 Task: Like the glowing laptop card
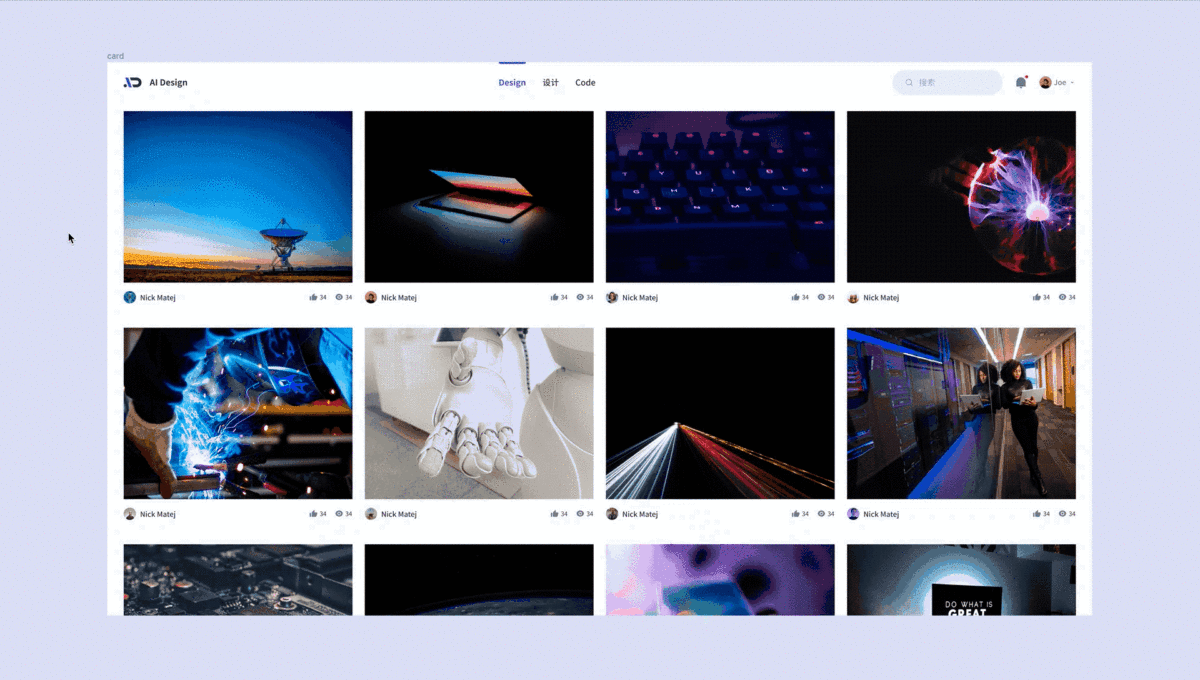(x=554, y=297)
